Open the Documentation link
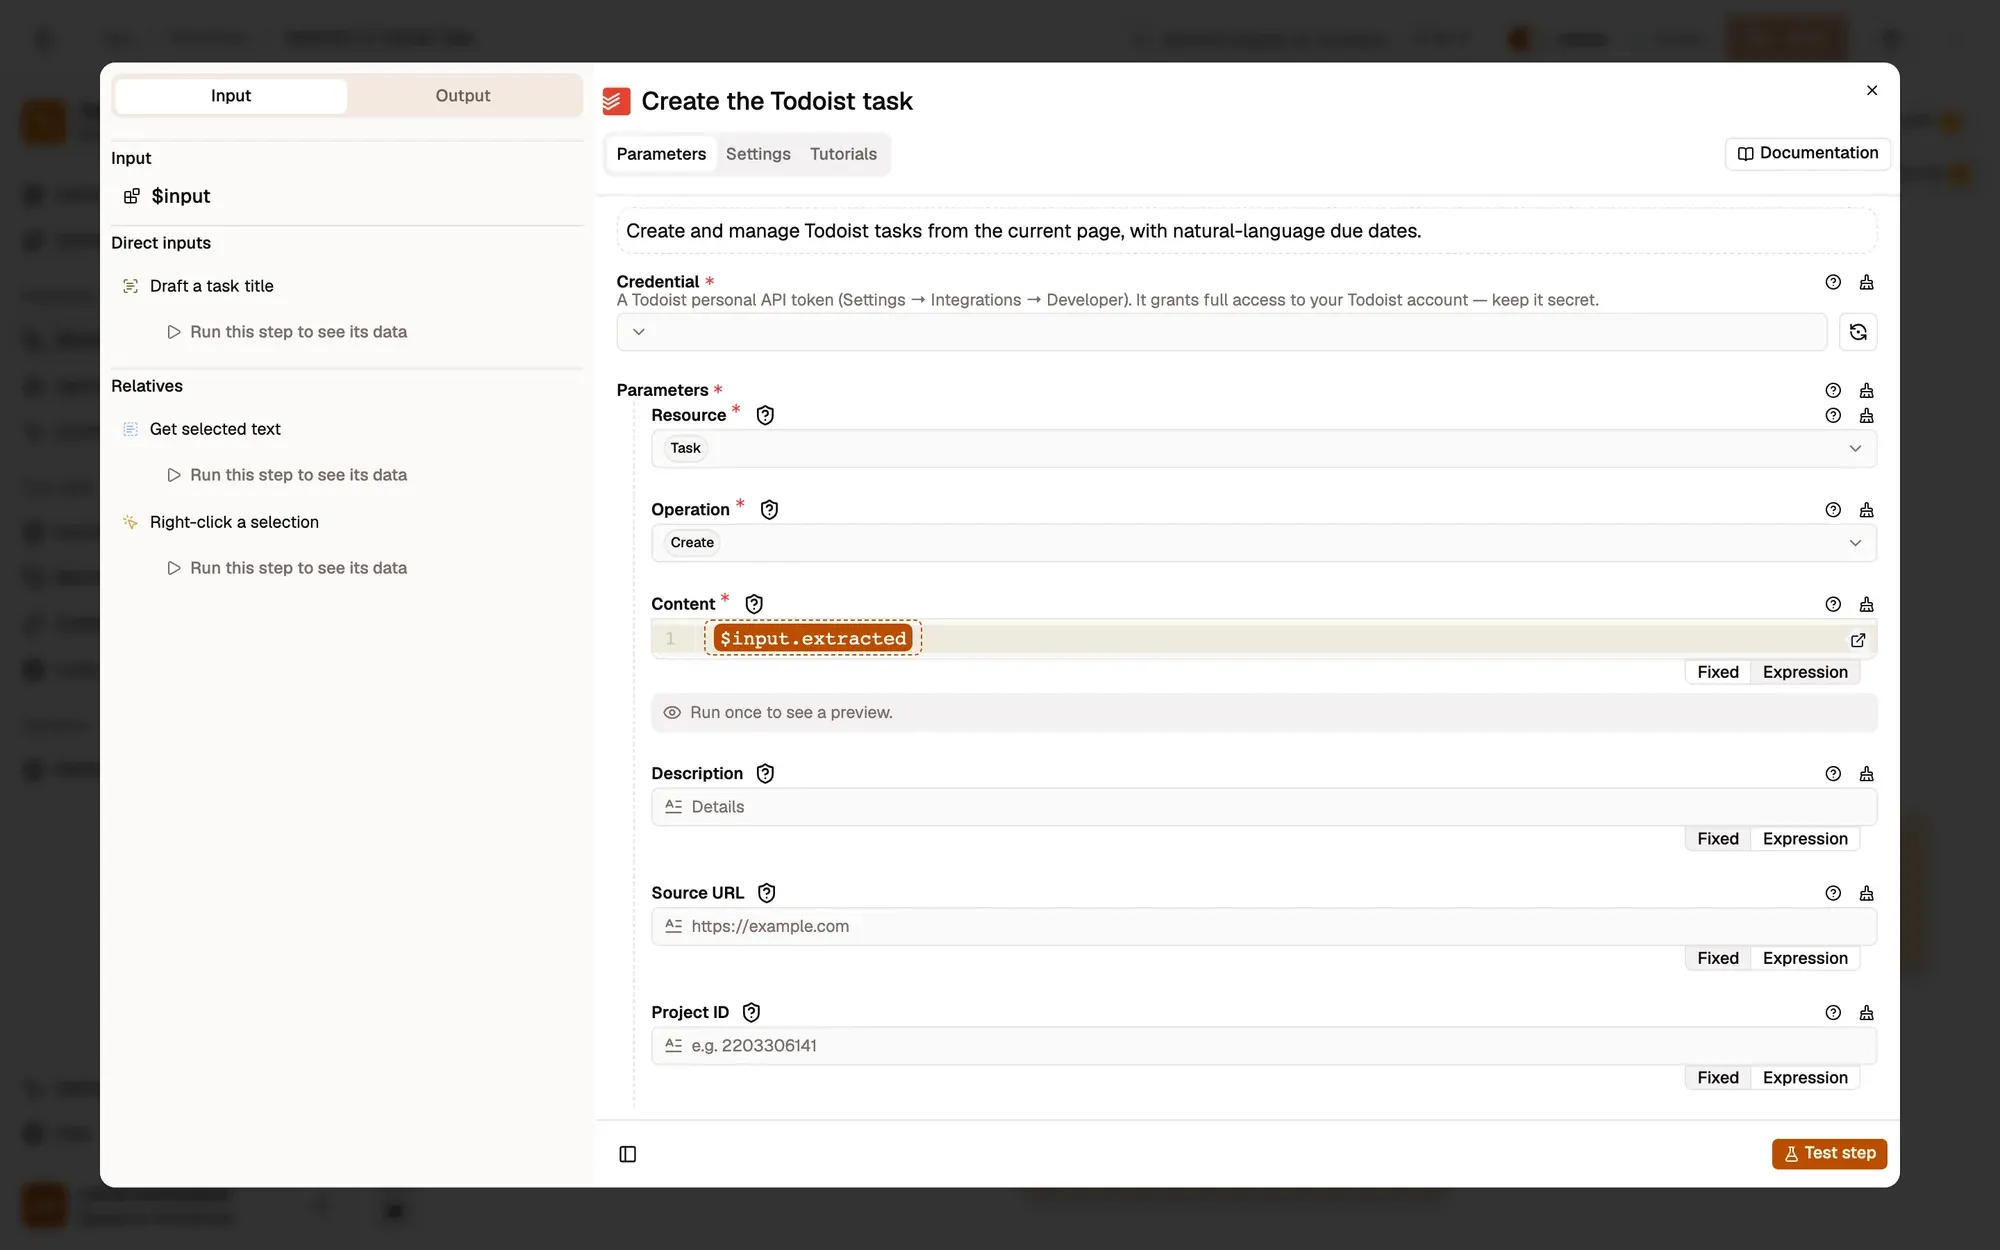2000x1250 pixels. point(1808,153)
